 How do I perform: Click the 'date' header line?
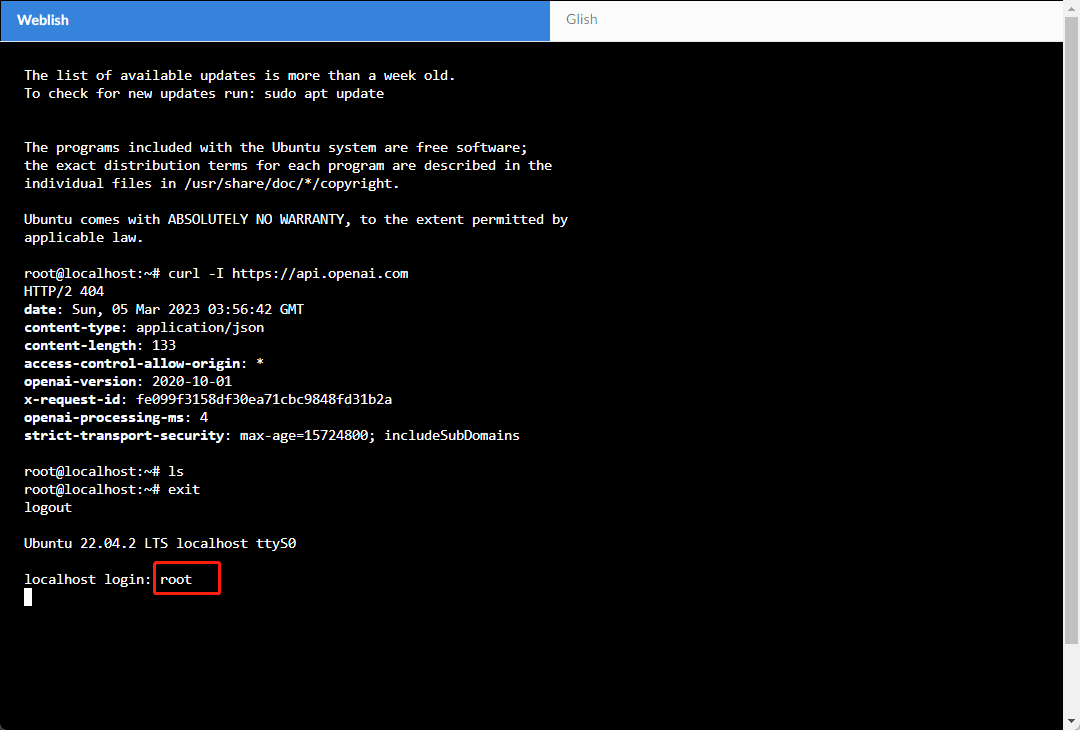164,309
